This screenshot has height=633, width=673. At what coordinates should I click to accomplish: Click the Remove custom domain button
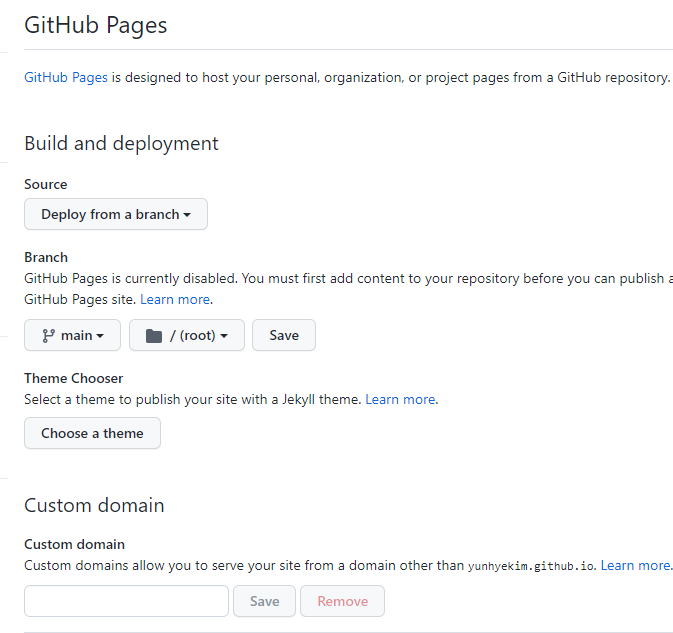(343, 601)
